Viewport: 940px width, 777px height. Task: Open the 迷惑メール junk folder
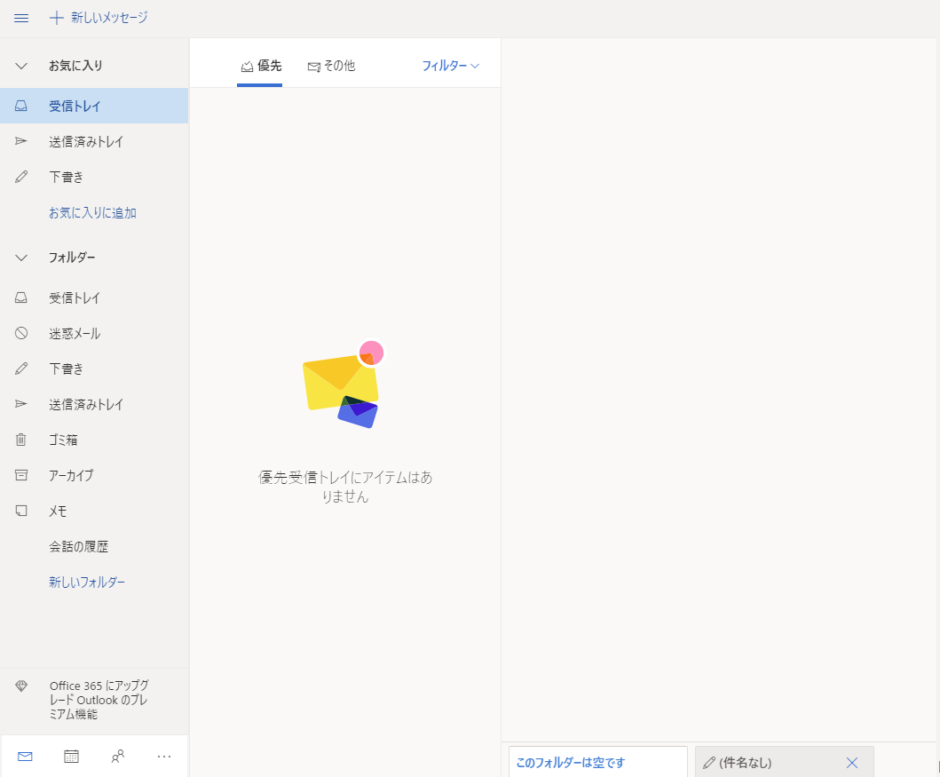pyautogui.click(x=74, y=334)
